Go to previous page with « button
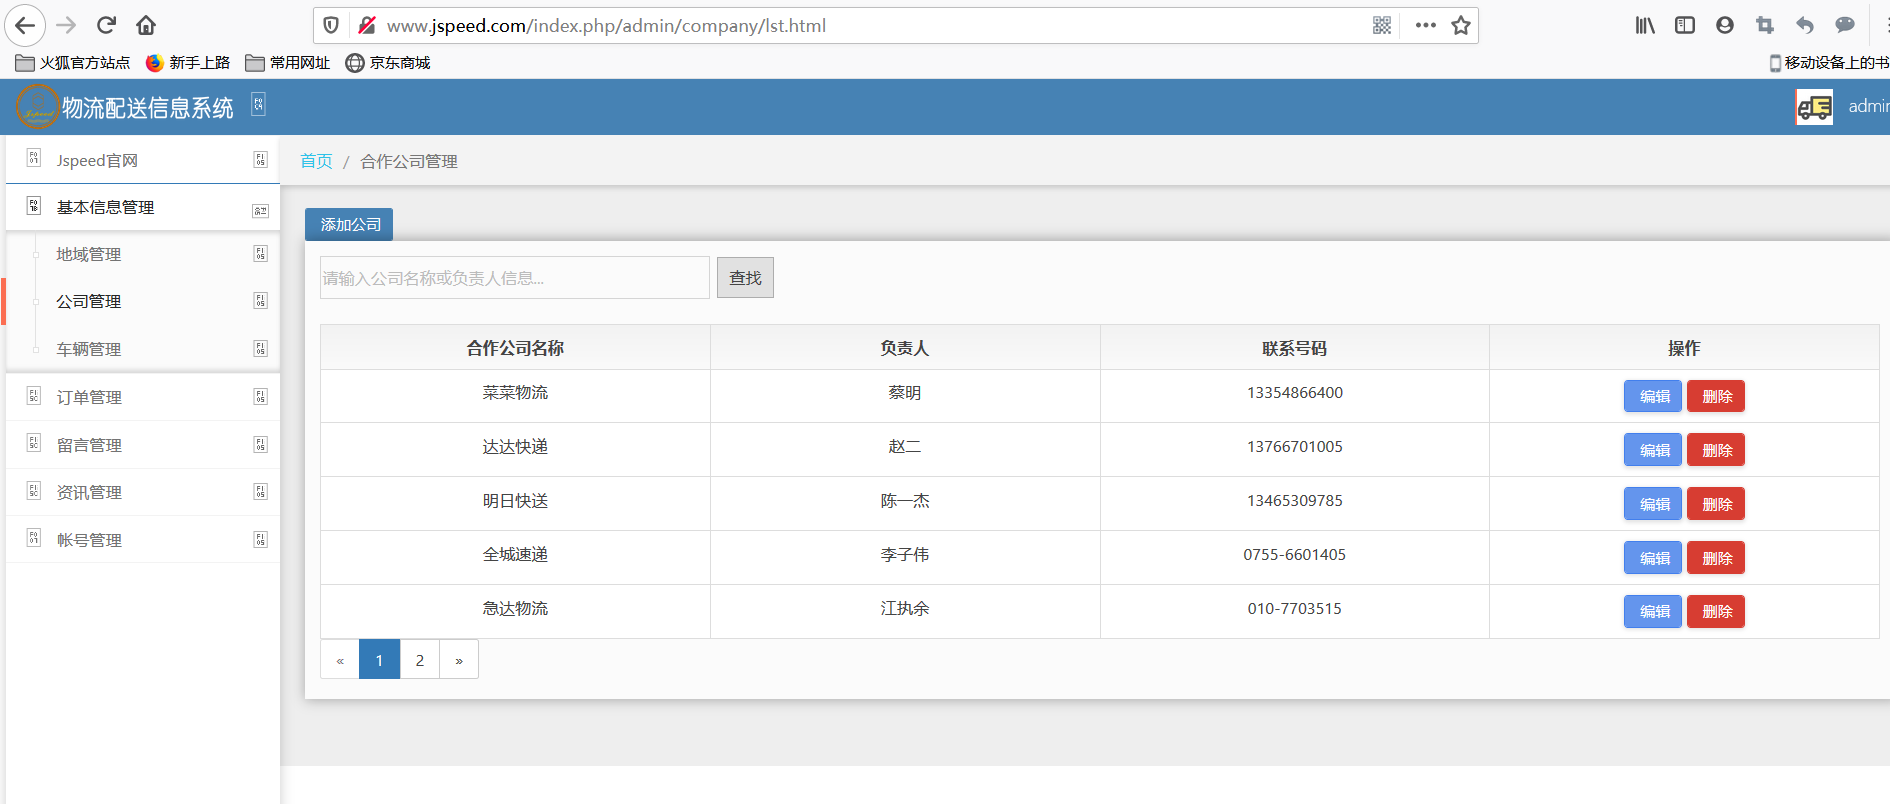The image size is (1890, 804). (x=340, y=660)
